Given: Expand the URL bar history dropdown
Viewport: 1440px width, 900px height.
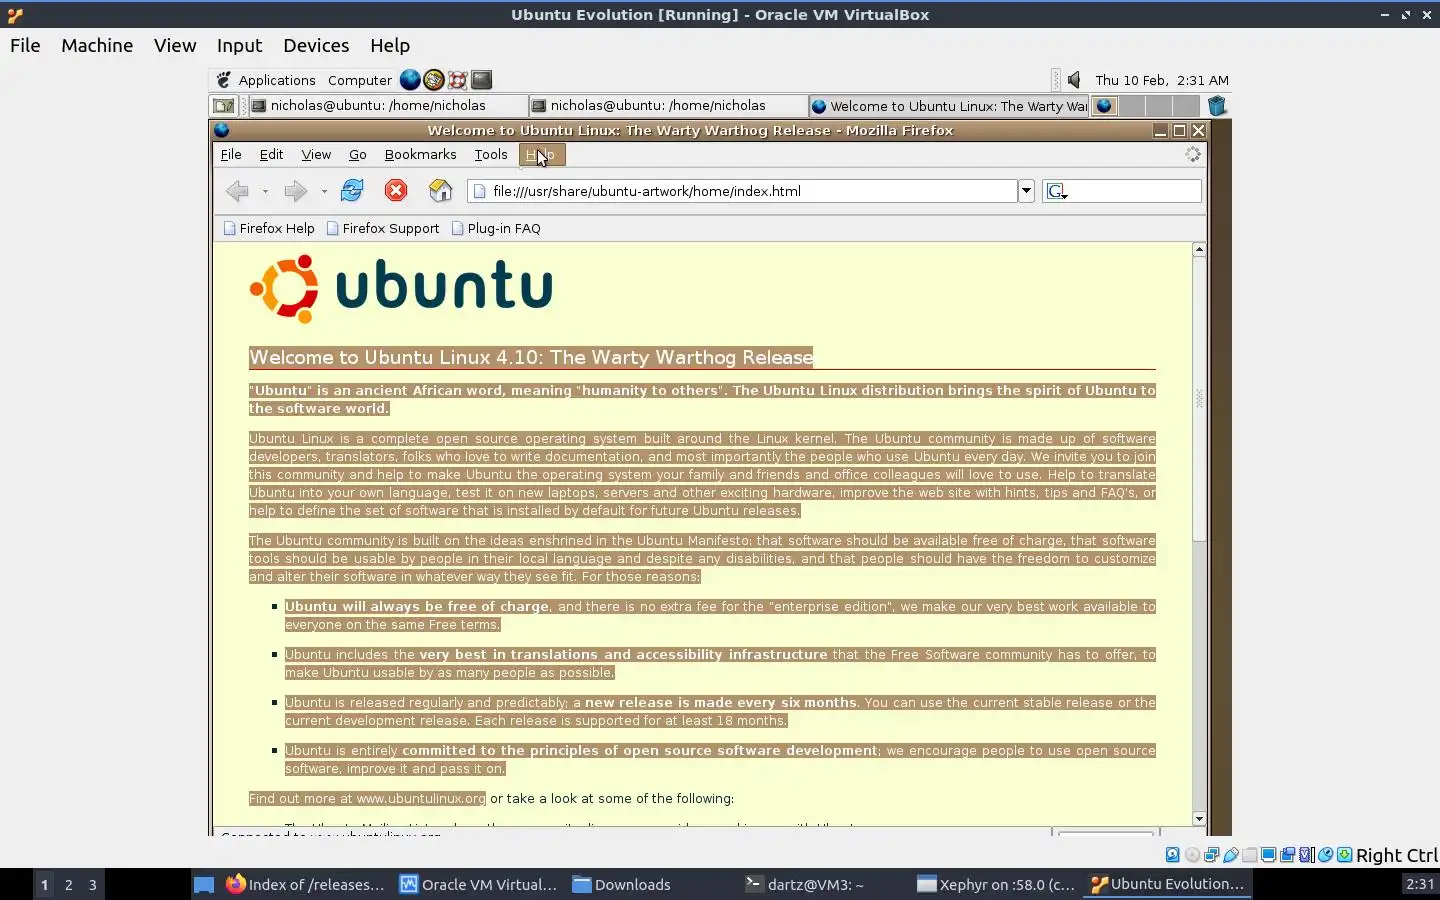Looking at the screenshot, I should pos(1026,191).
